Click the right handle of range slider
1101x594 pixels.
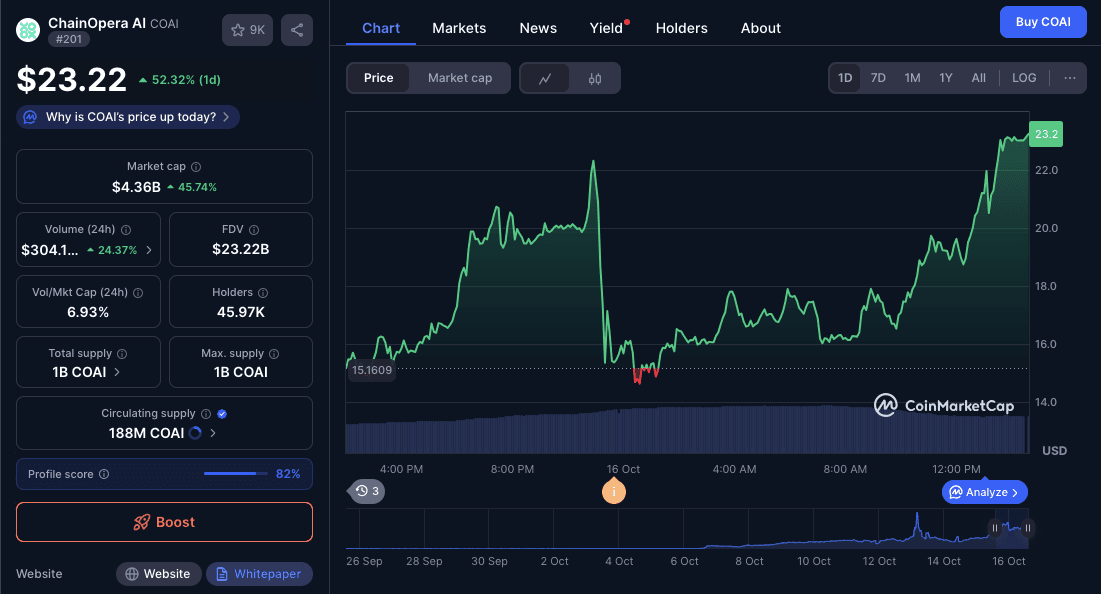pos(1028,528)
